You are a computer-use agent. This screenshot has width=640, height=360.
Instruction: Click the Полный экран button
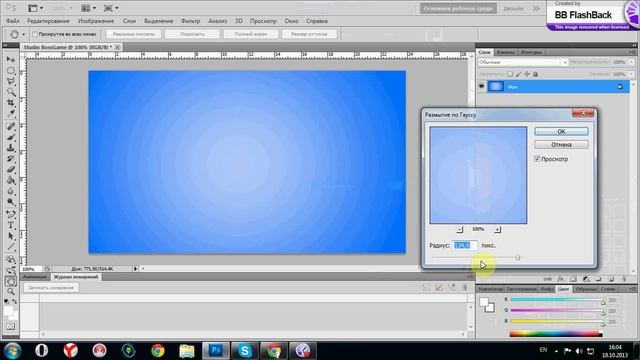[251, 34]
